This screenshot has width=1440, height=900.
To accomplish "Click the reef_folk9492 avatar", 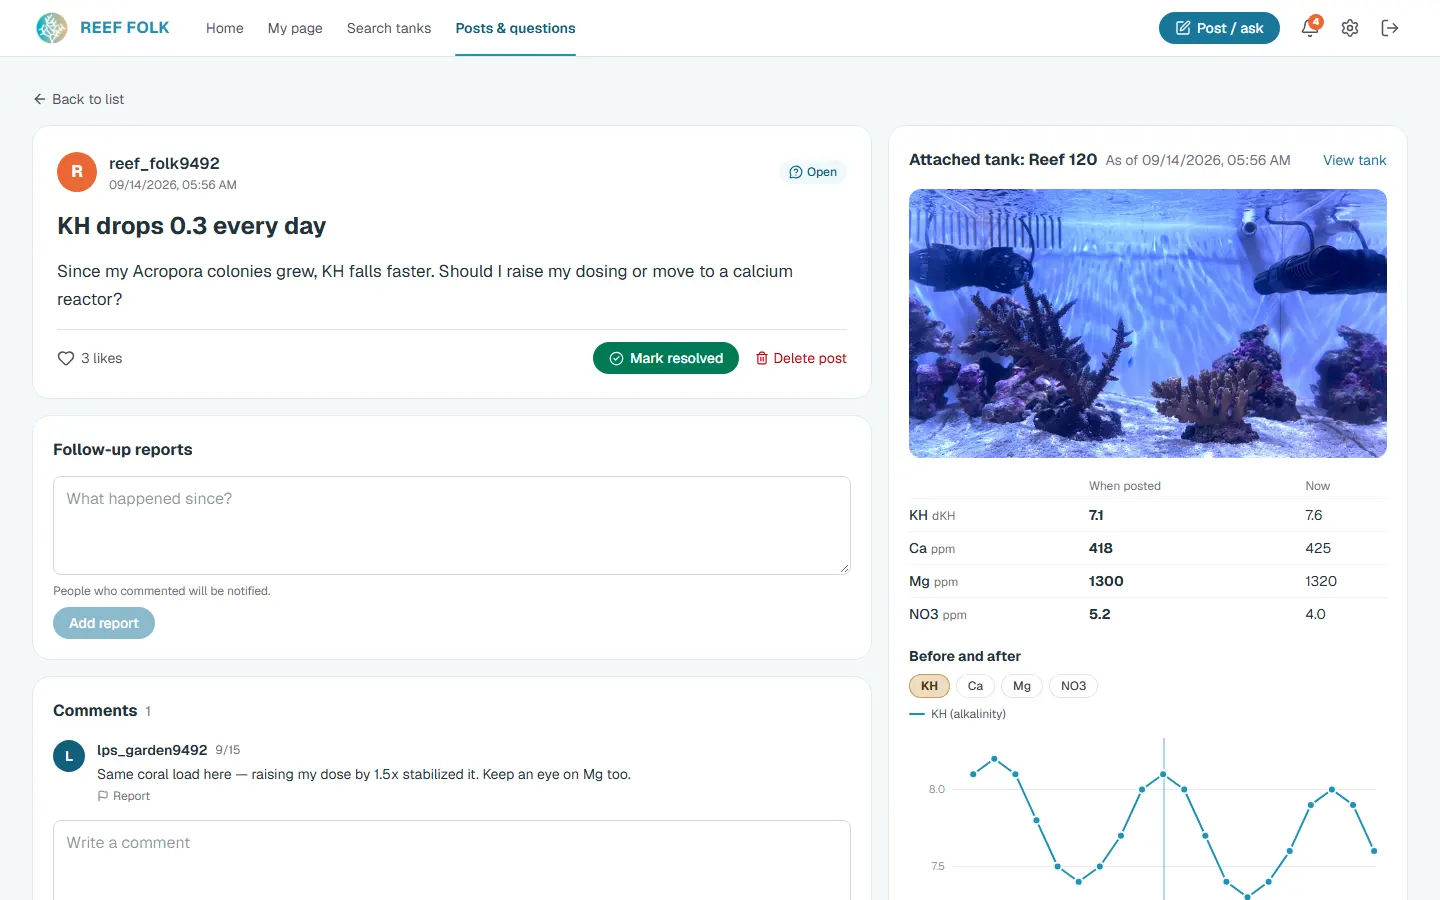I will 77,172.
